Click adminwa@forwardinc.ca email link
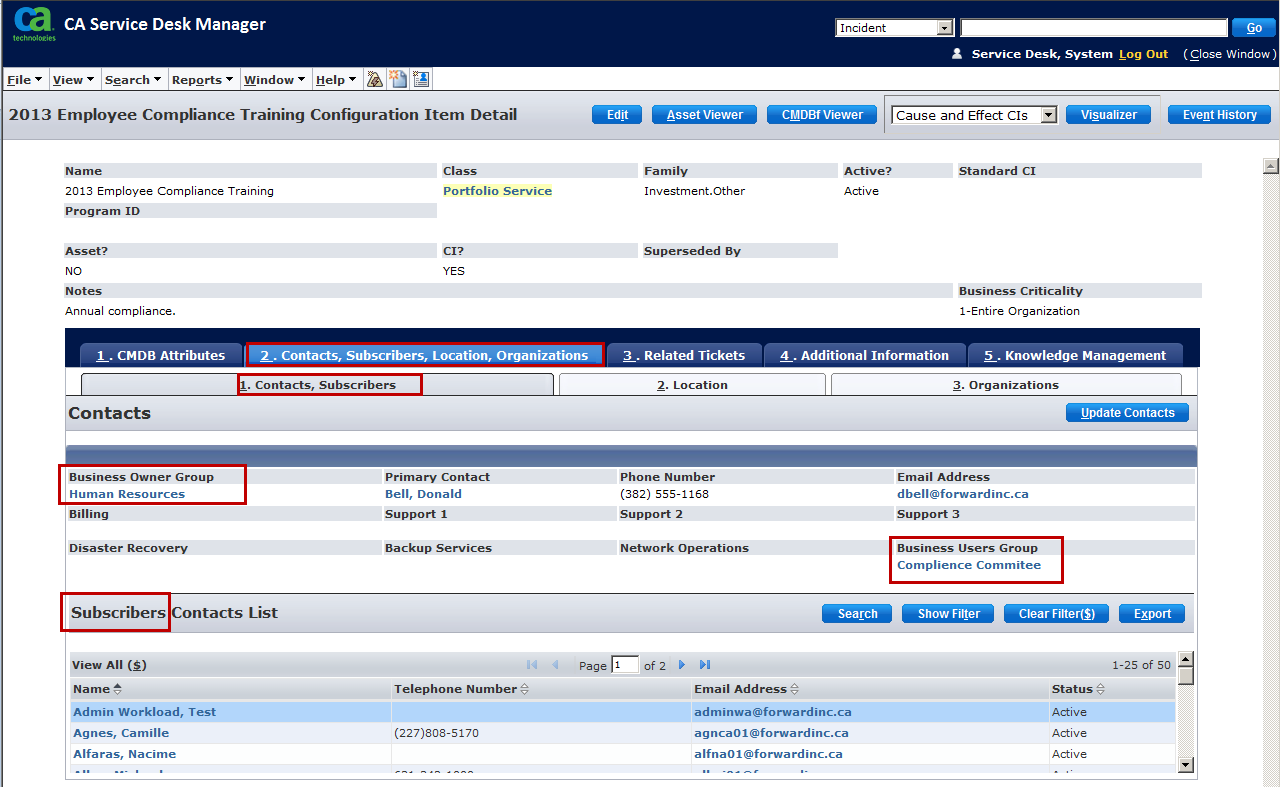 773,712
